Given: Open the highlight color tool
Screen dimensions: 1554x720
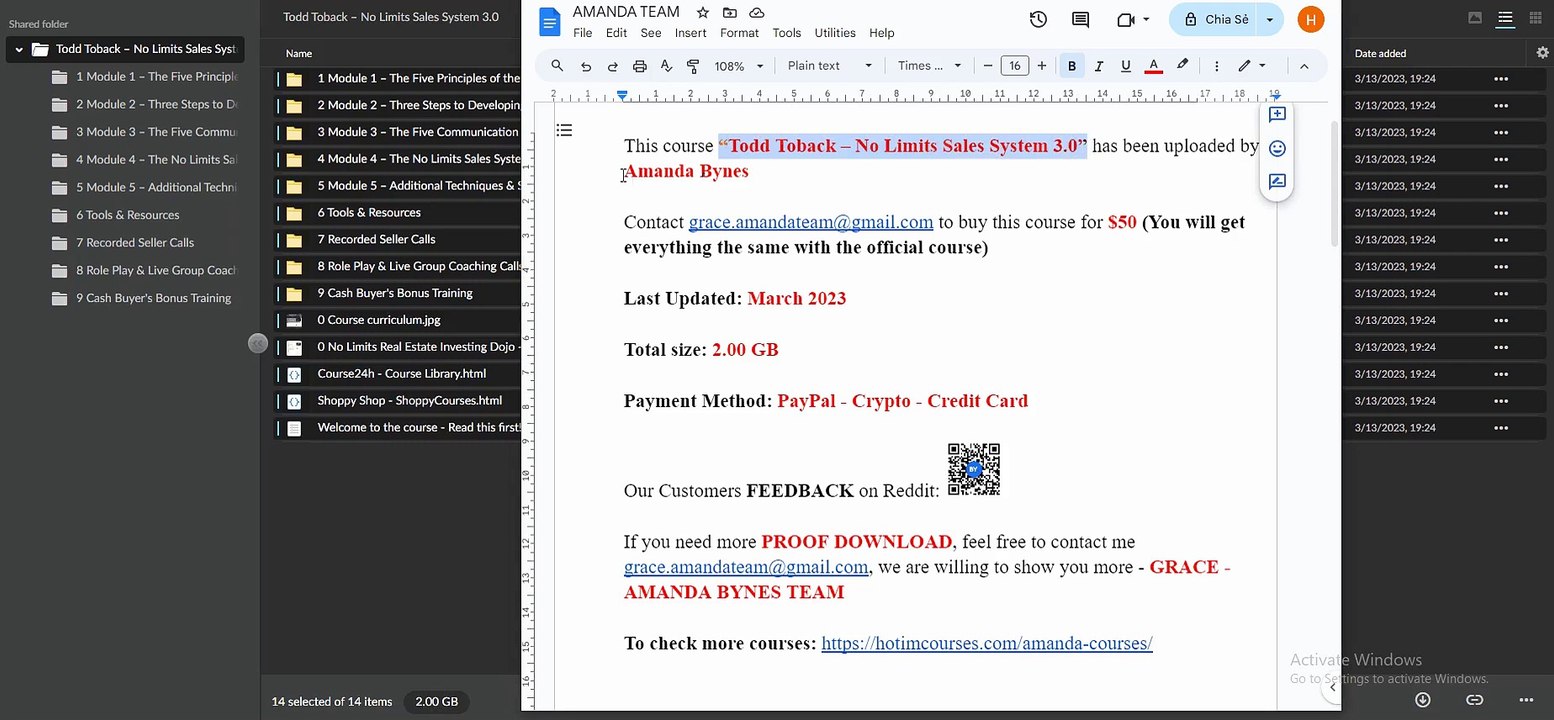Looking at the screenshot, I should (x=1182, y=66).
